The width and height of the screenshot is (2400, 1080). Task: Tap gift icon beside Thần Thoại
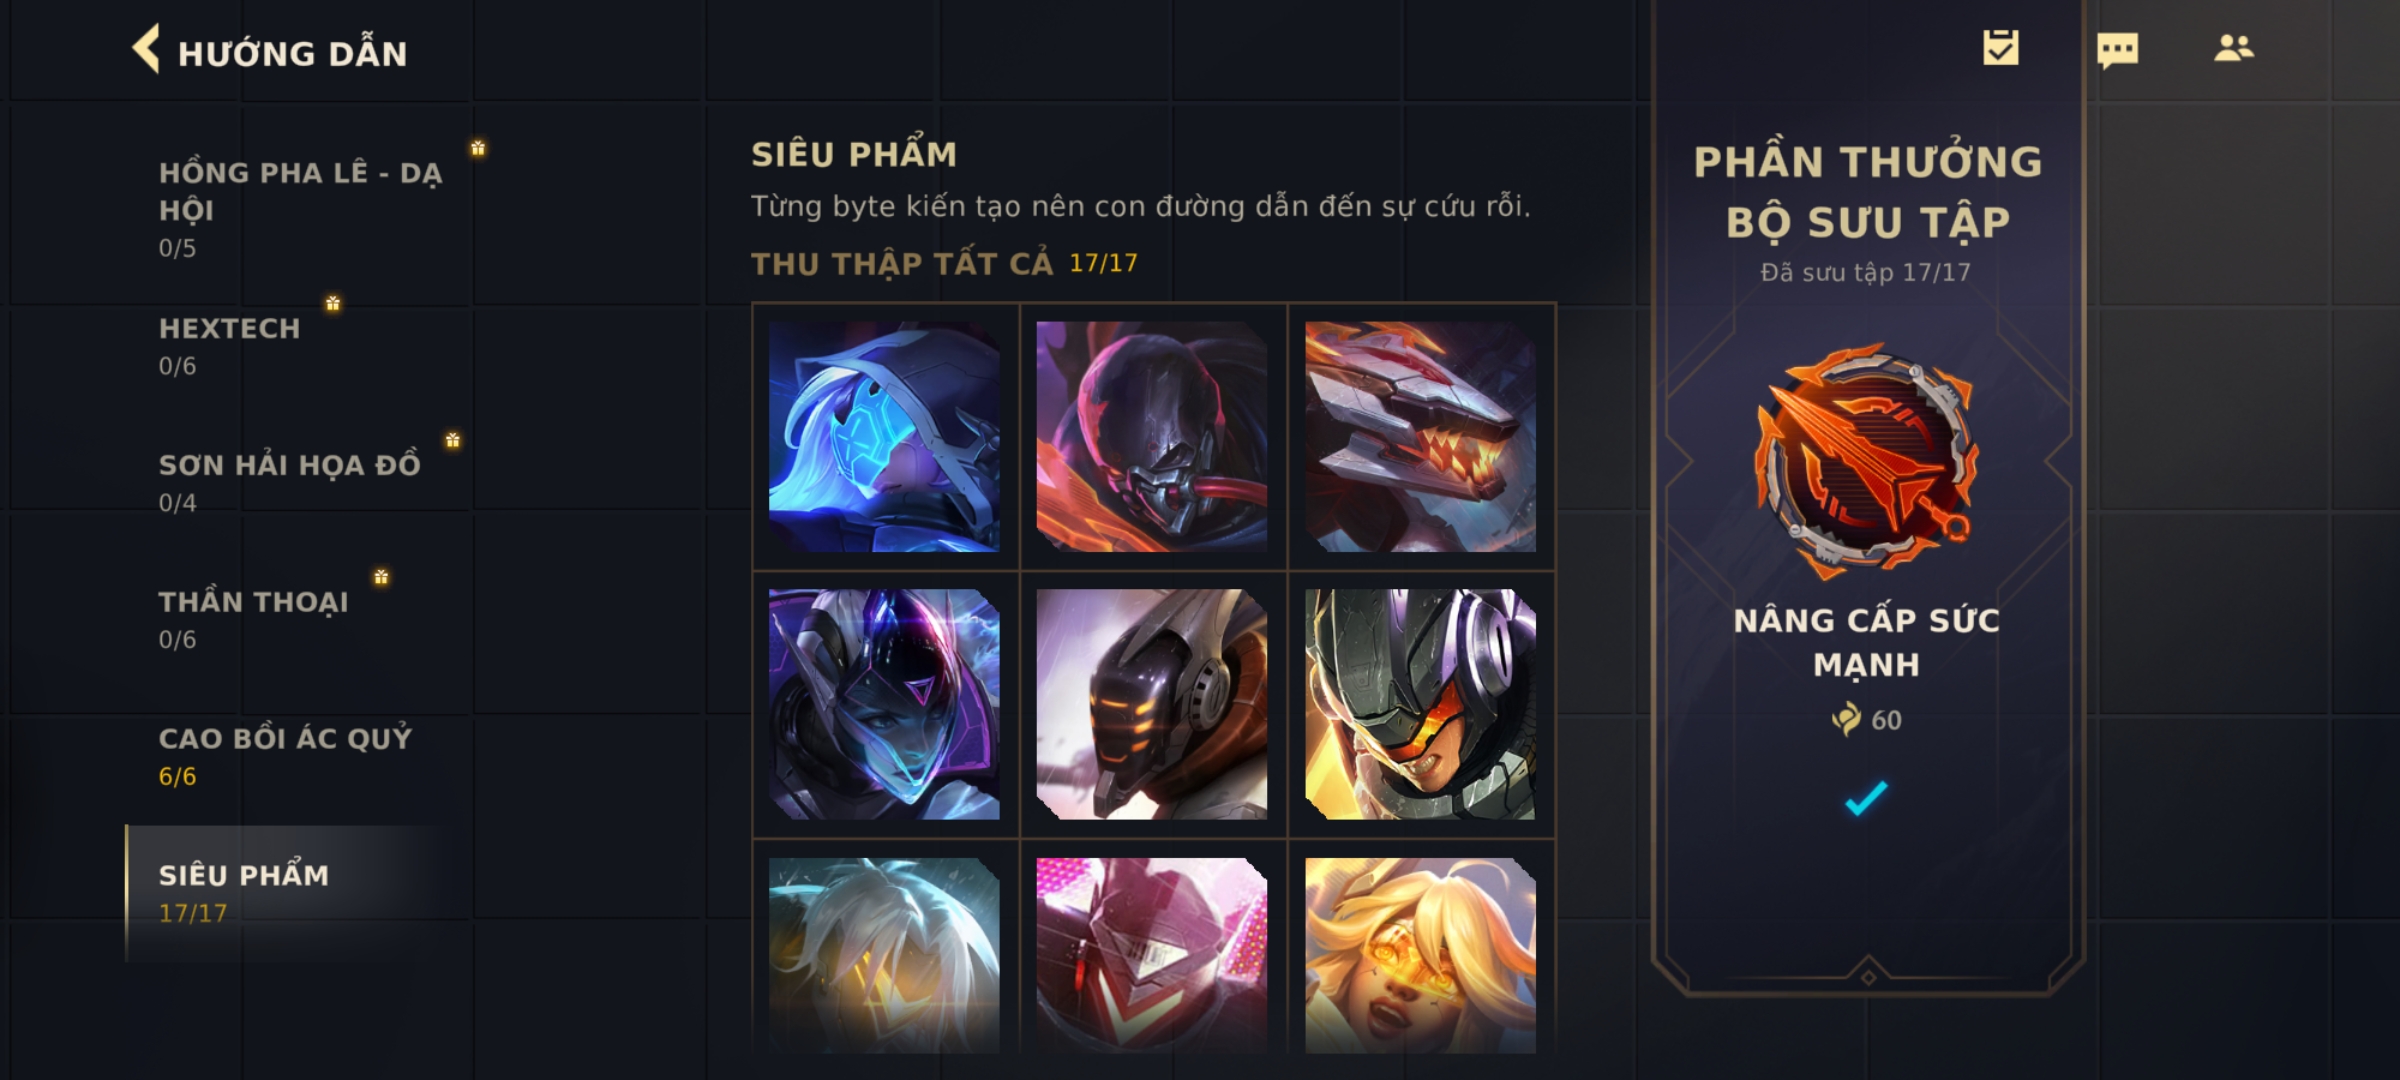coord(381,577)
